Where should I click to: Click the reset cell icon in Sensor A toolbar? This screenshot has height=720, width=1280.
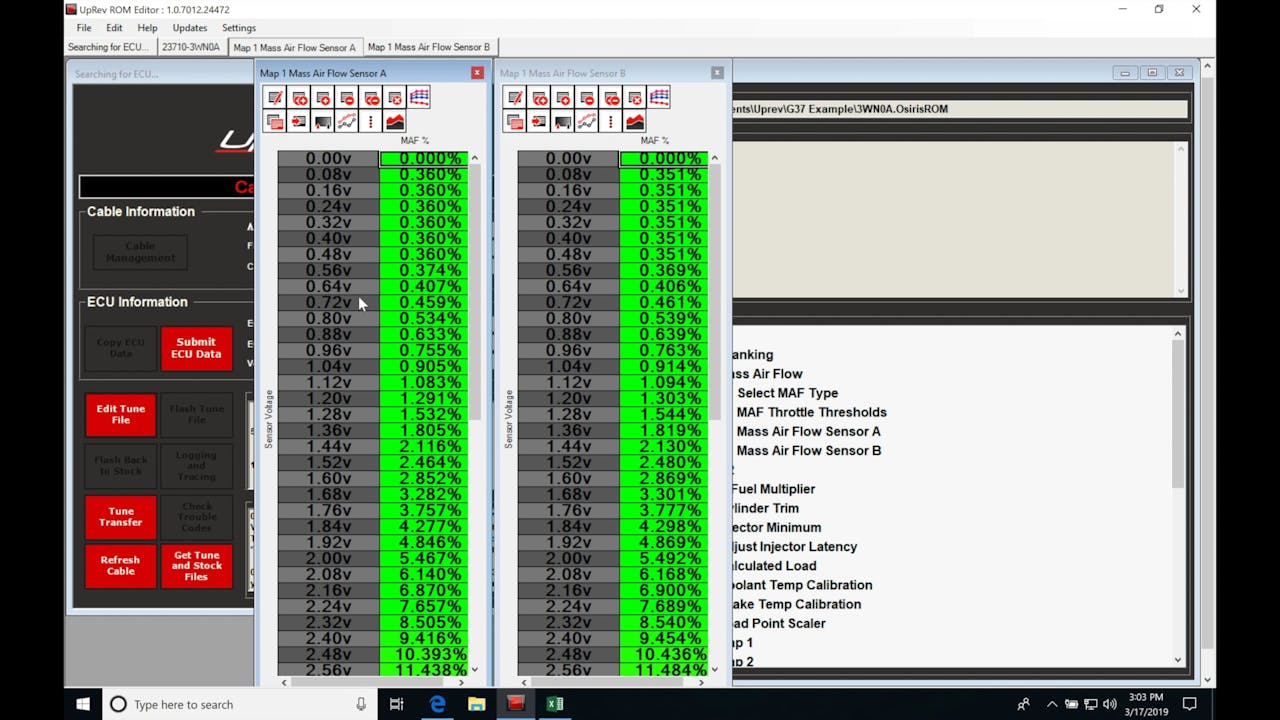[395, 97]
